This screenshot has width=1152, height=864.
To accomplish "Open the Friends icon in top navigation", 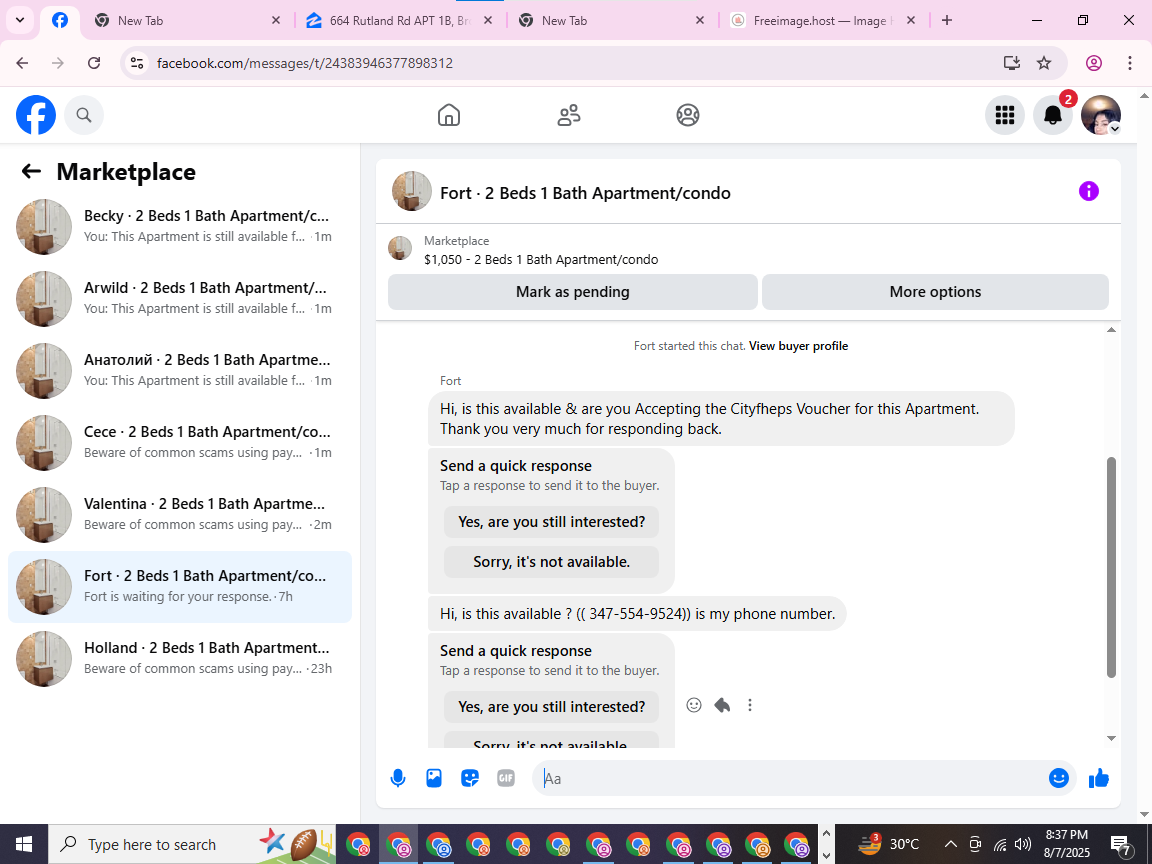I will (x=569, y=115).
